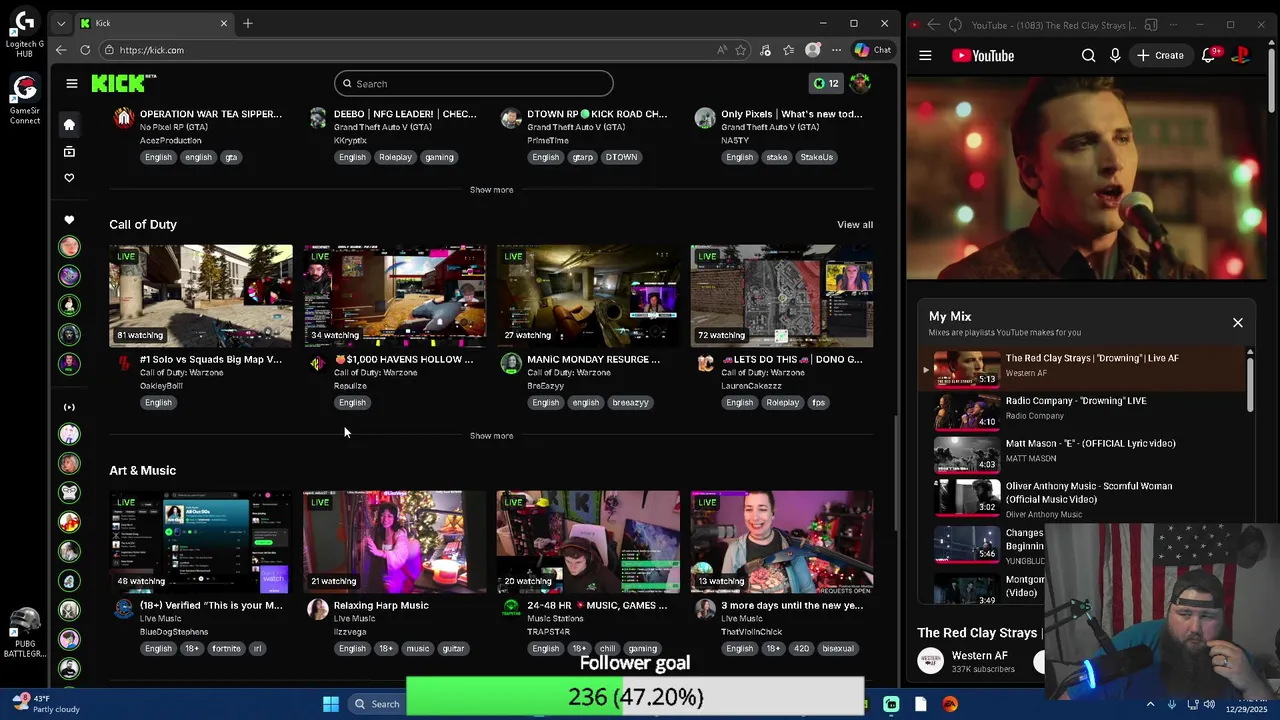Open the taskbar weather widget
The height and width of the screenshot is (720, 1280).
click(45, 704)
